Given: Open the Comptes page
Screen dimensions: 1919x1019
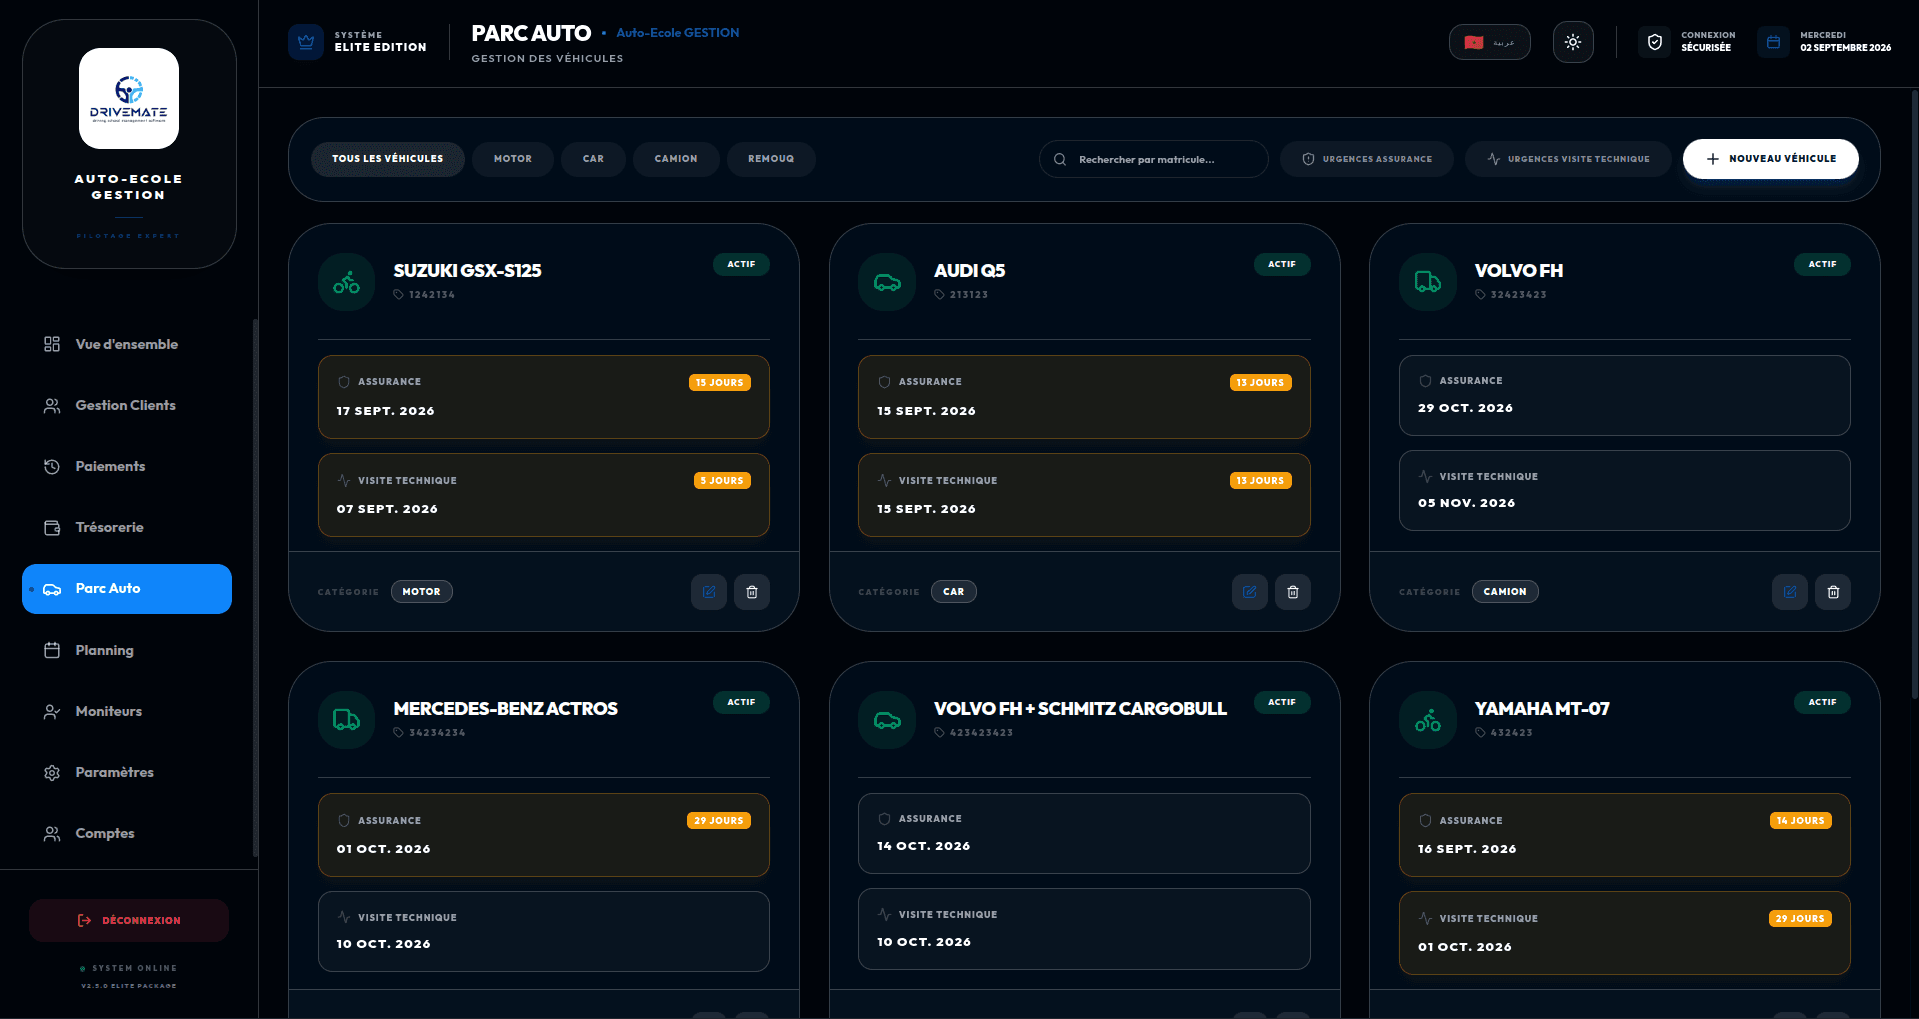Looking at the screenshot, I should [127, 833].
